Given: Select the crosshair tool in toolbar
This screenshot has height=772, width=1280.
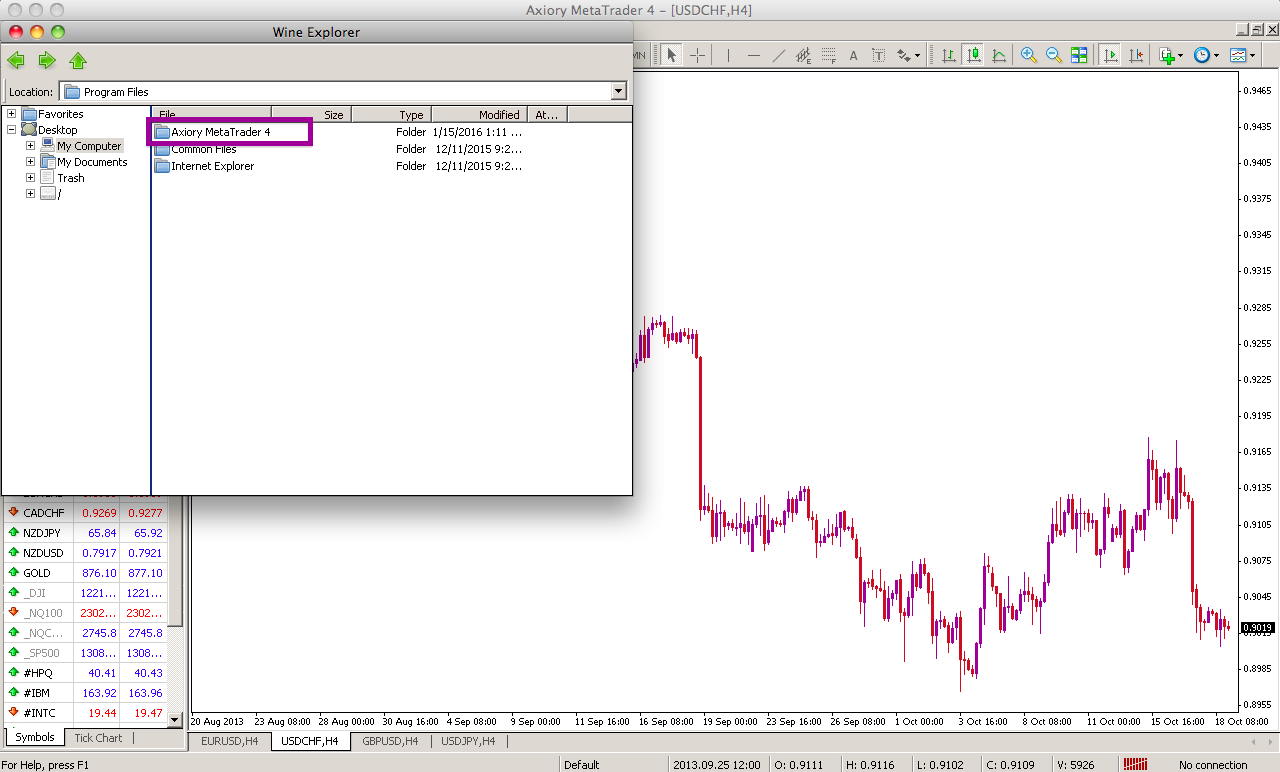Looking at the screenshot, I should click(x=697, y=55).
